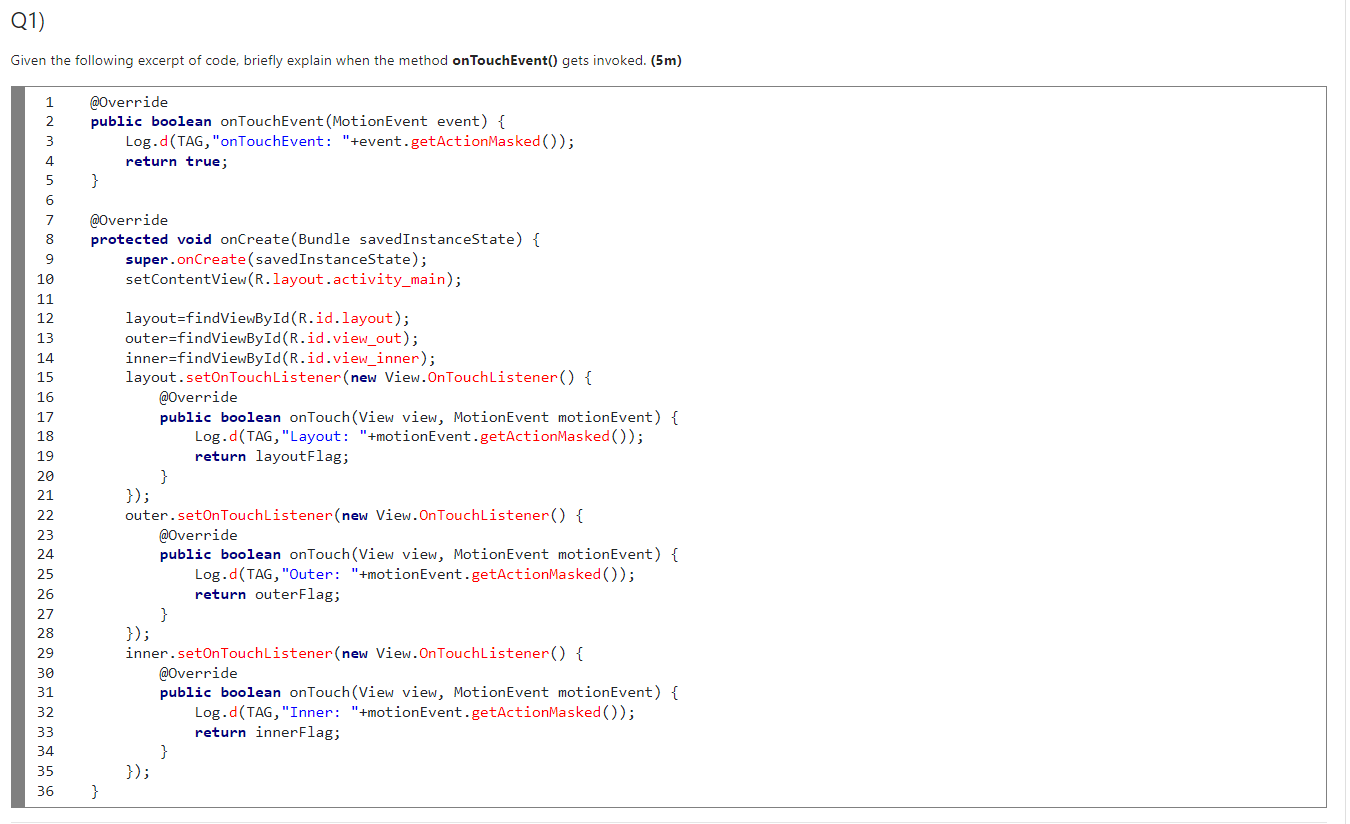Viewport: 1350px width, 824px height.
Task: Click 'return outerFlag;' statement
Action: point(268,594)
